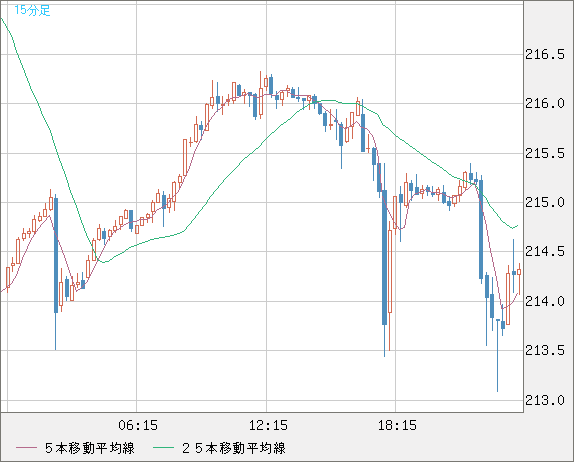Click the 215.5 price axis label
Screen dimensions: 574x462
545,153
